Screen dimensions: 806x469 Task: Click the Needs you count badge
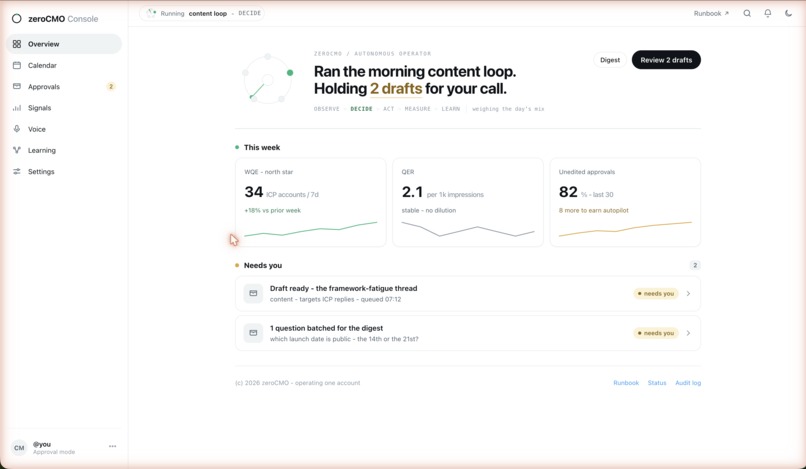click(695, 265)
